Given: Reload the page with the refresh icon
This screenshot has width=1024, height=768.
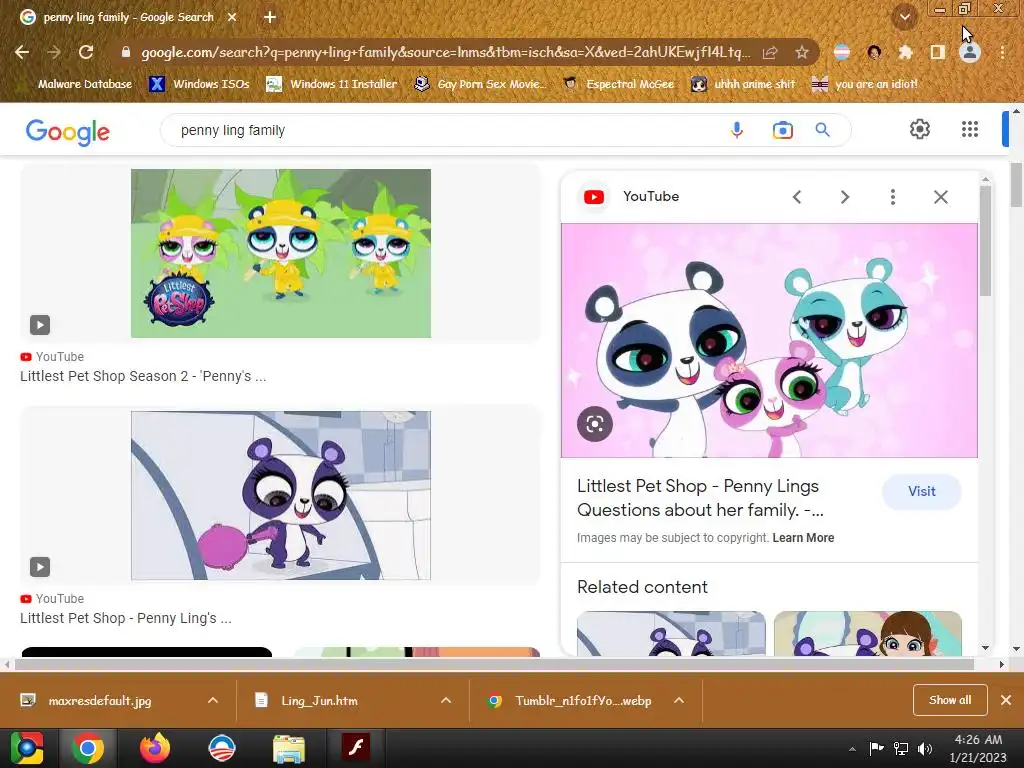Looking at the screenshot, I should [x=86, y=52].
